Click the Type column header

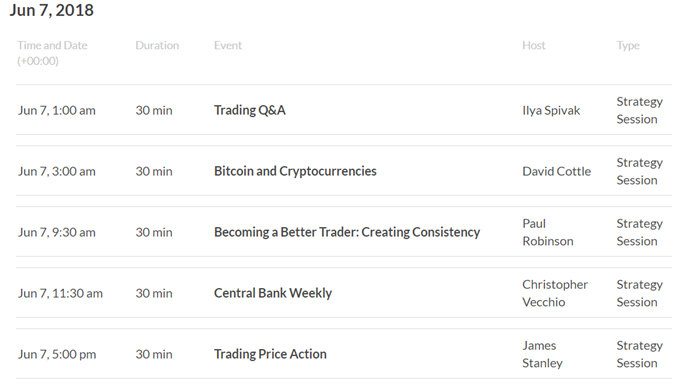pyautogui.click(x=628, y=46)
